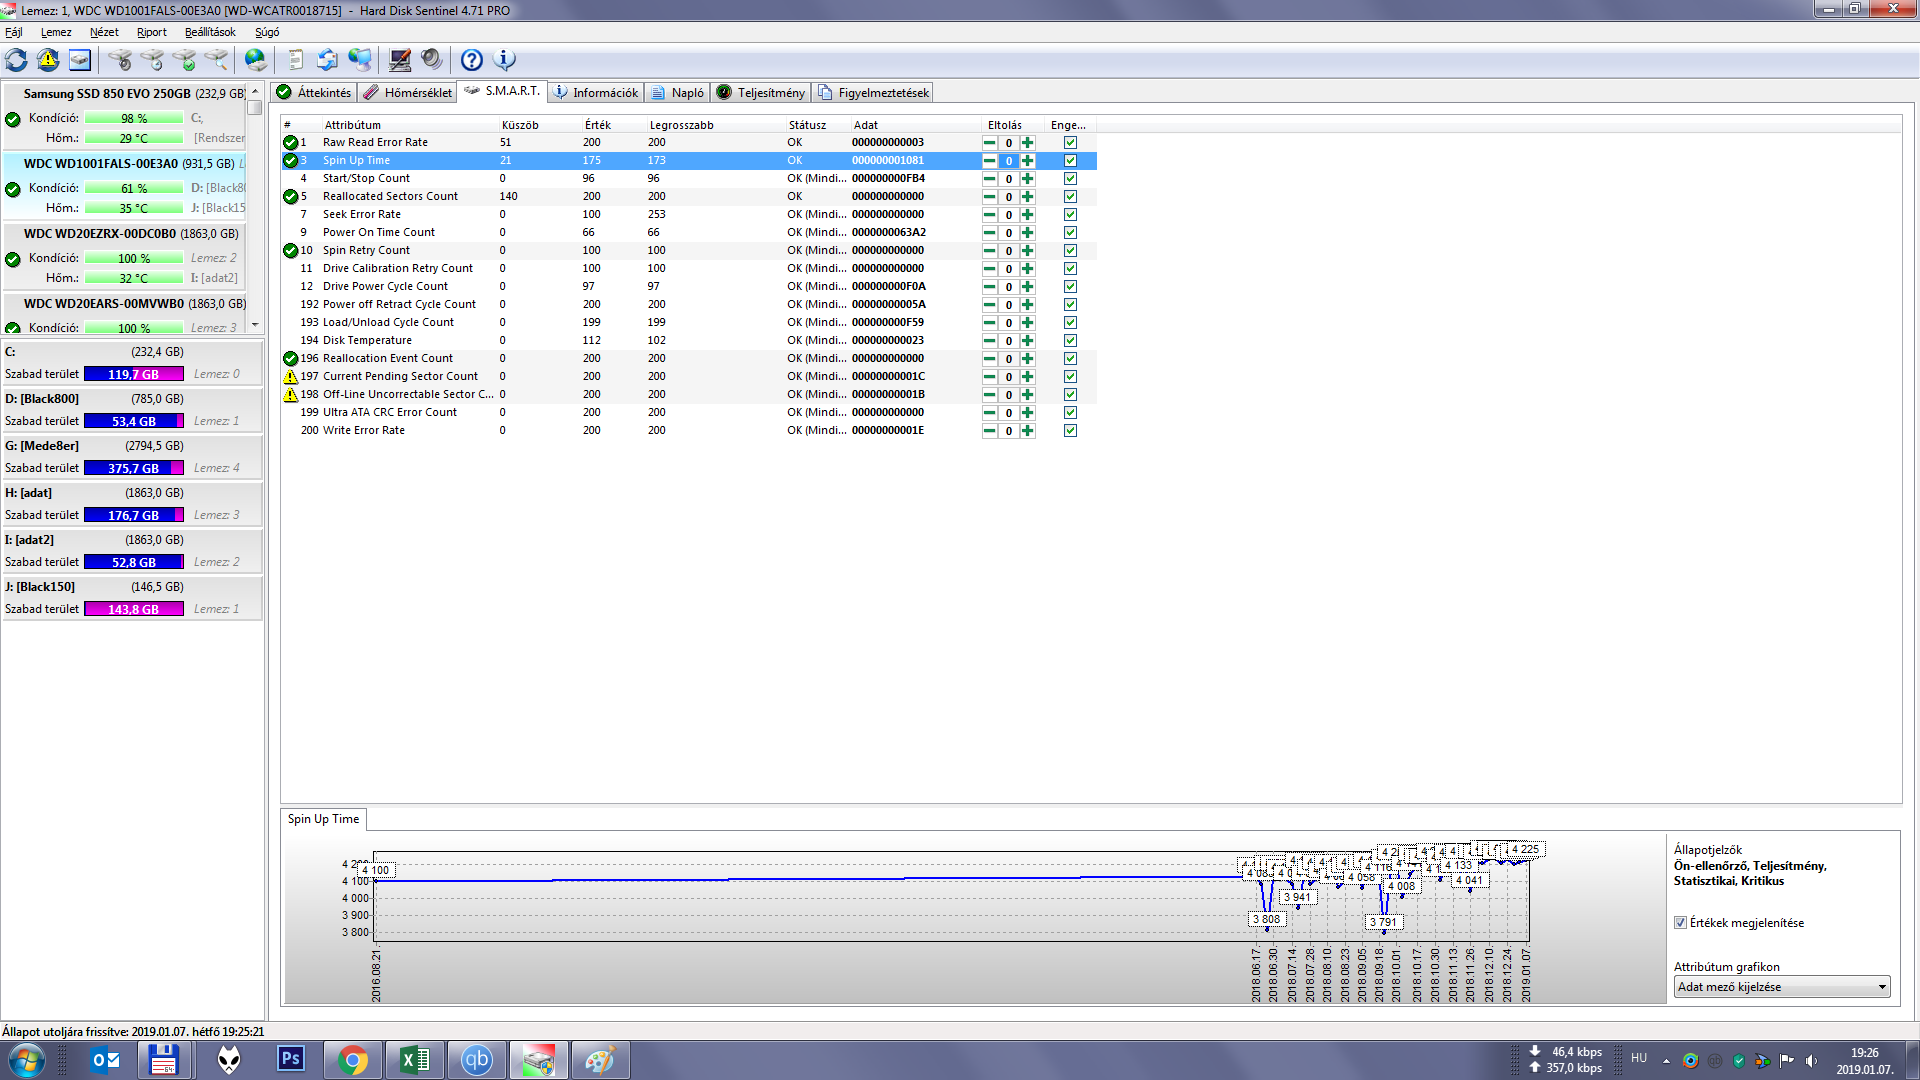
Task: Click the C: free space bar 119,7 GB
Action: pyautogui.click(x=134, y=374)
